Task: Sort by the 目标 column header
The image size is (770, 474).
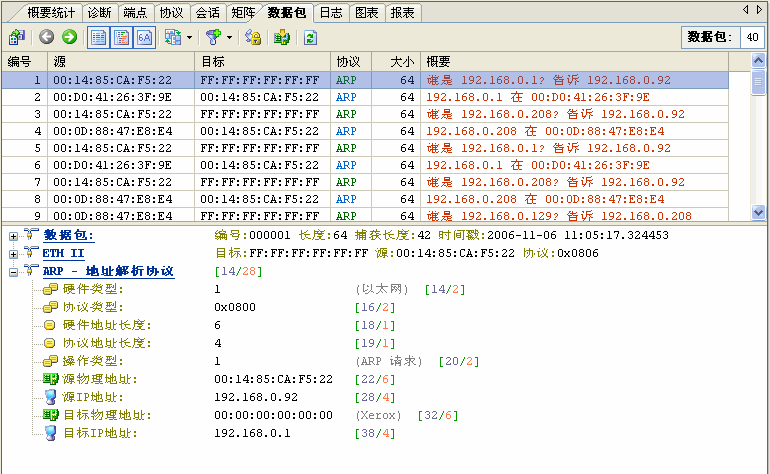Action: pyautogui.click(x=262, y=61)
